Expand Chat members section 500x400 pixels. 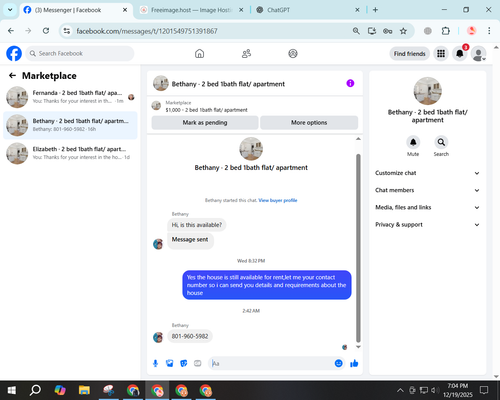pyautogui.click(x=427, y=190)
